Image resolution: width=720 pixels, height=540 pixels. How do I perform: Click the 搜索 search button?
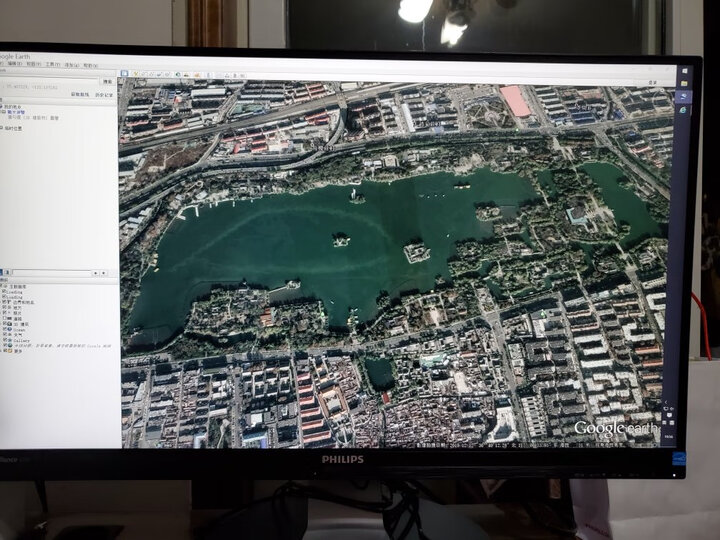tap(108, 82)
